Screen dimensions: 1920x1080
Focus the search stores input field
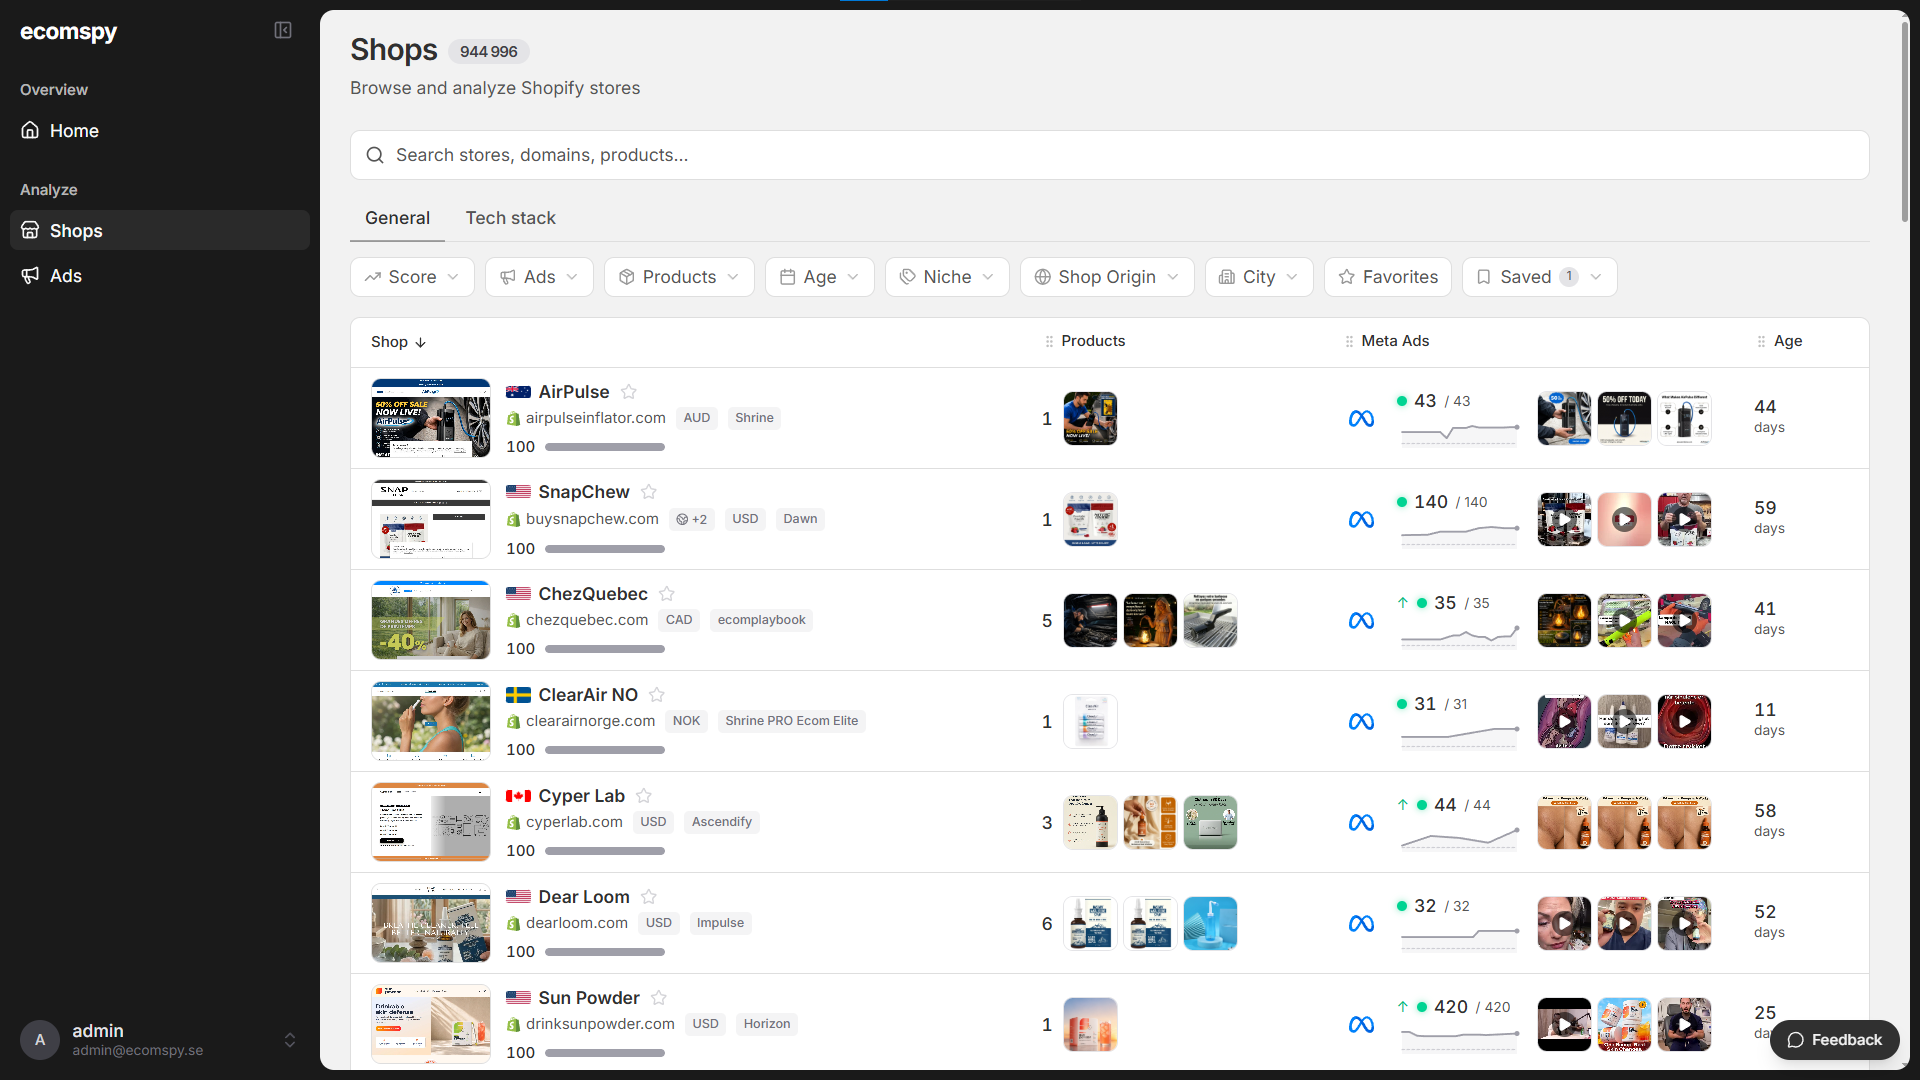click(1109, 155)
